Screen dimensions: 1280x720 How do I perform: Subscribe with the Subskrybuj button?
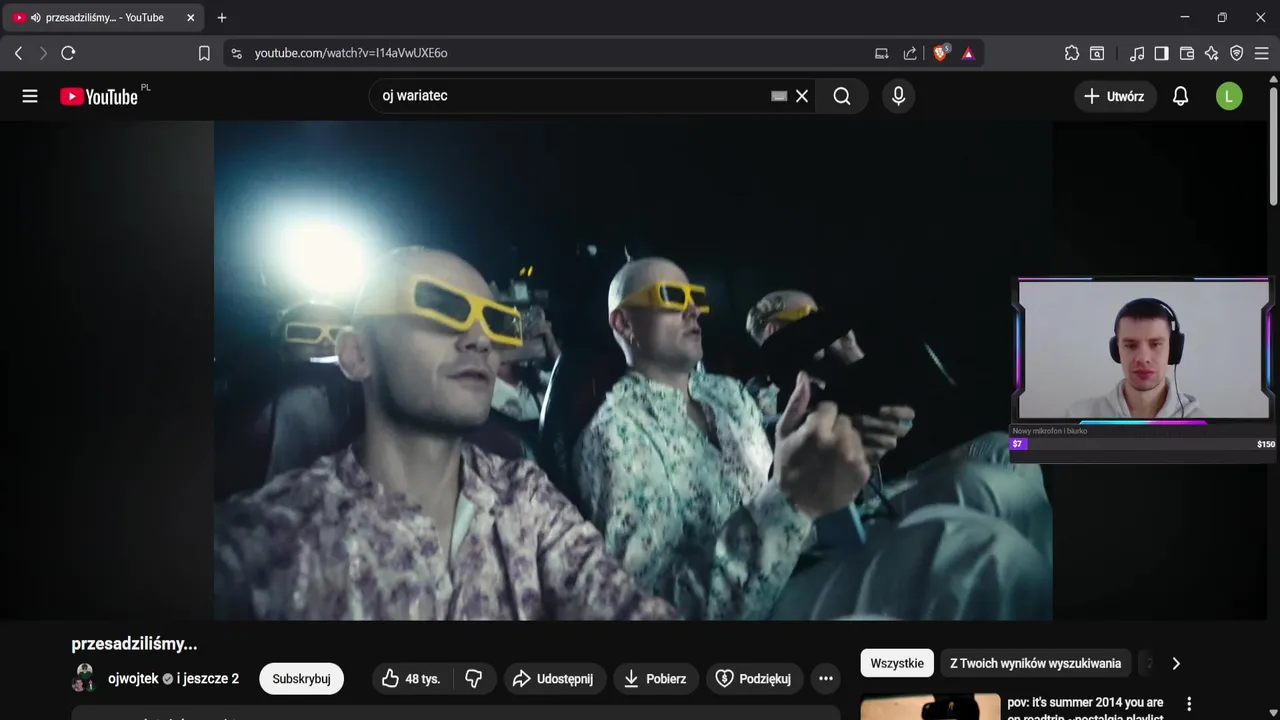pos(301,679)
